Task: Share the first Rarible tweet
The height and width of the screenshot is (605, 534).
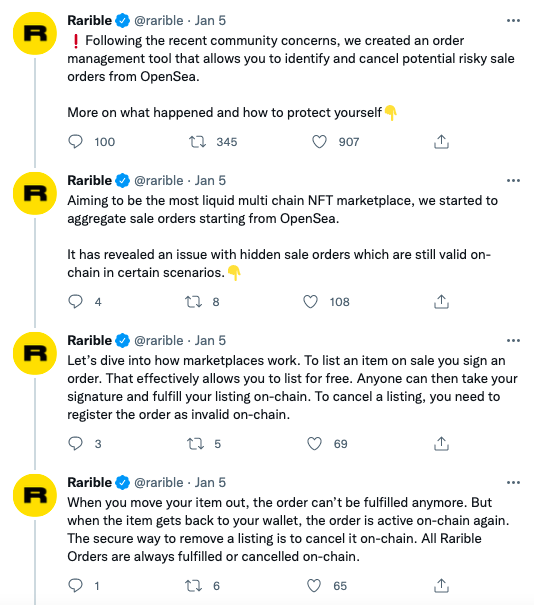Action: (441, 142)
